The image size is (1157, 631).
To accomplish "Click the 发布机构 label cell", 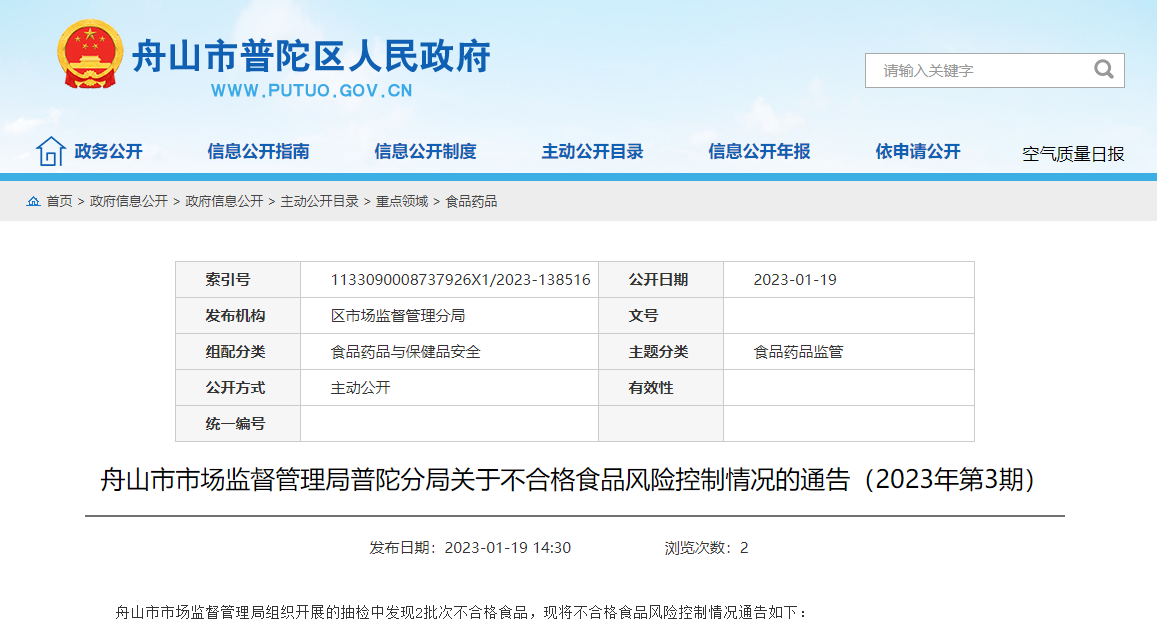I will point(238,316).
